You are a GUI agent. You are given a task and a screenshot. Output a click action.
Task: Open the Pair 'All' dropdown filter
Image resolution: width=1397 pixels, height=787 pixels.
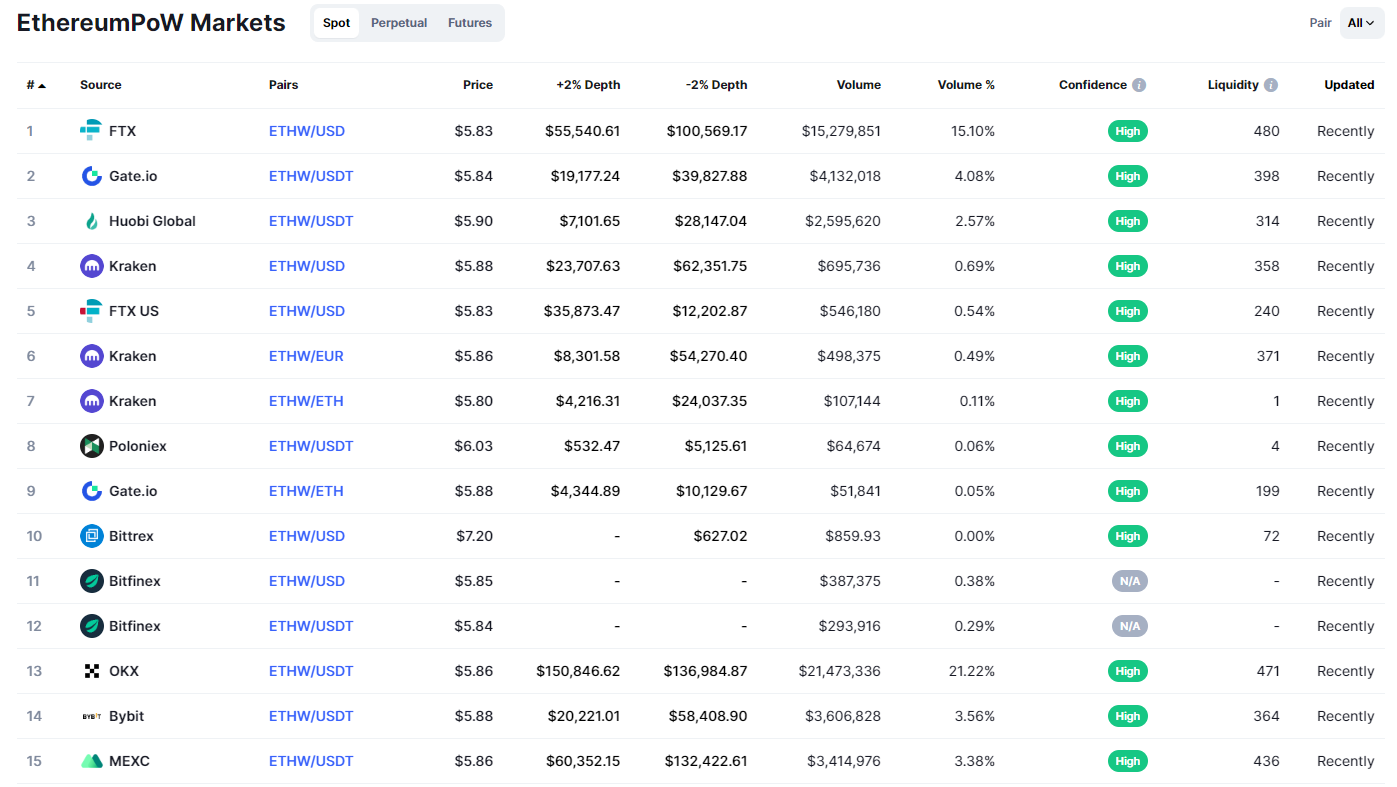pos(1361,23)
